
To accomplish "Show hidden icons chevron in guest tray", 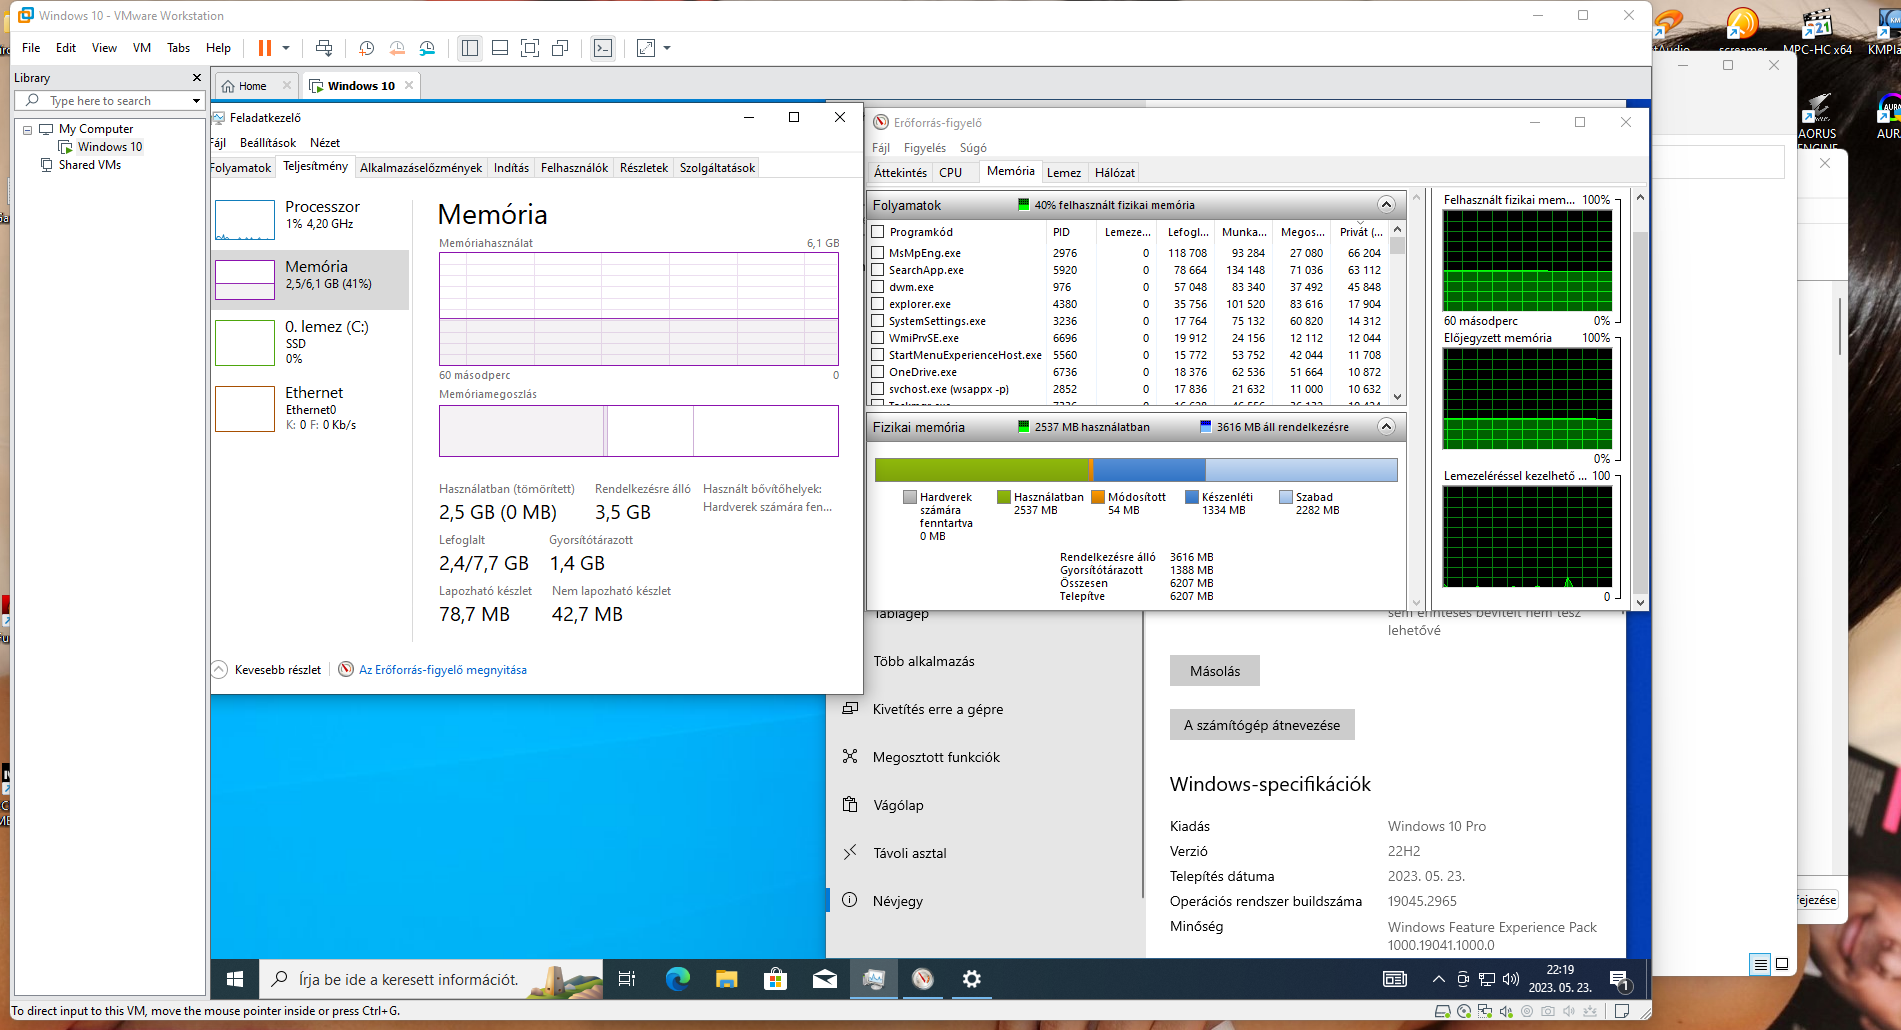I will coord(1438,979).
